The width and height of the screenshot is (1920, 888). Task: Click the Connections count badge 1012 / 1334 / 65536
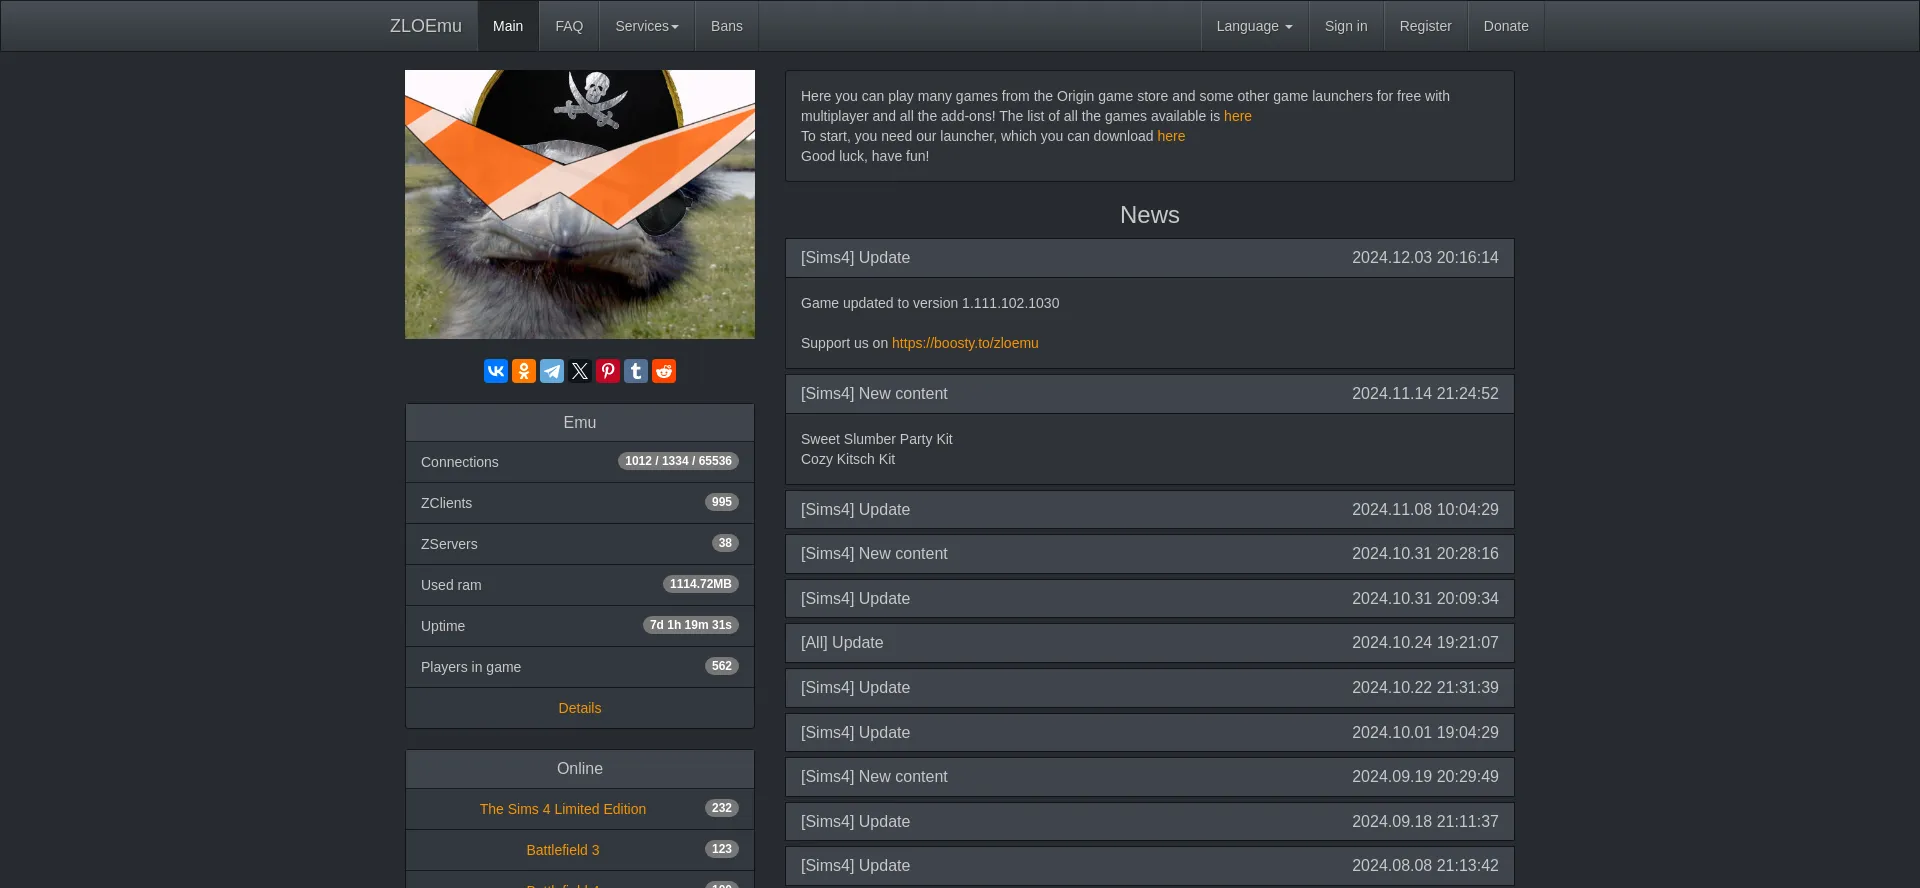[x=678, y=461]
